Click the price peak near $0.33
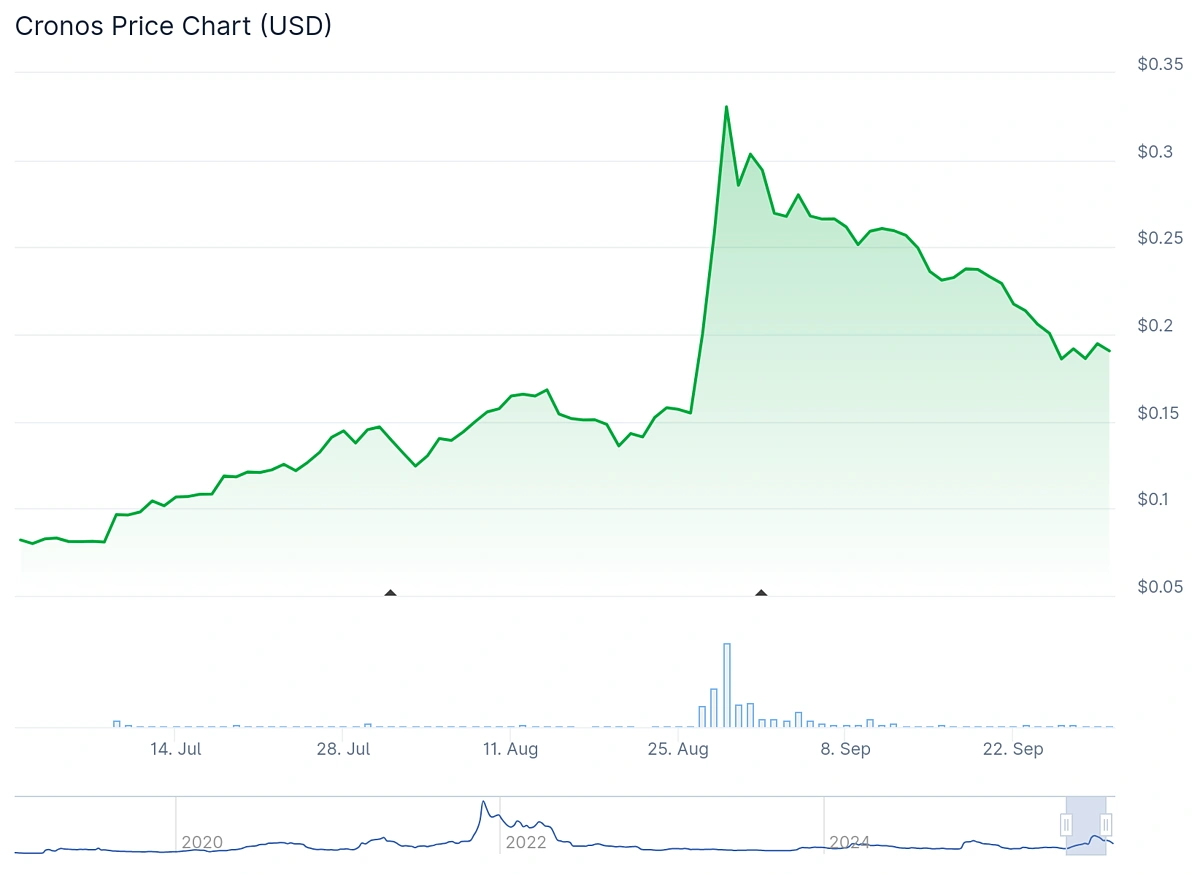The width and height of the screenshot is (1200, 876). [x=726, y=107]
